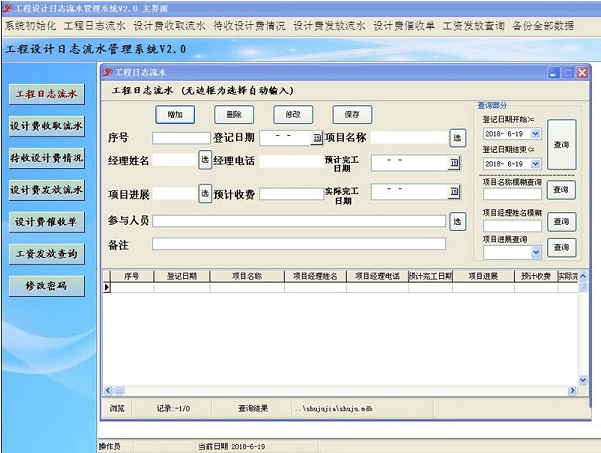
Task: Click the 选 button beside 项目进展
Action: click(205, 193)
